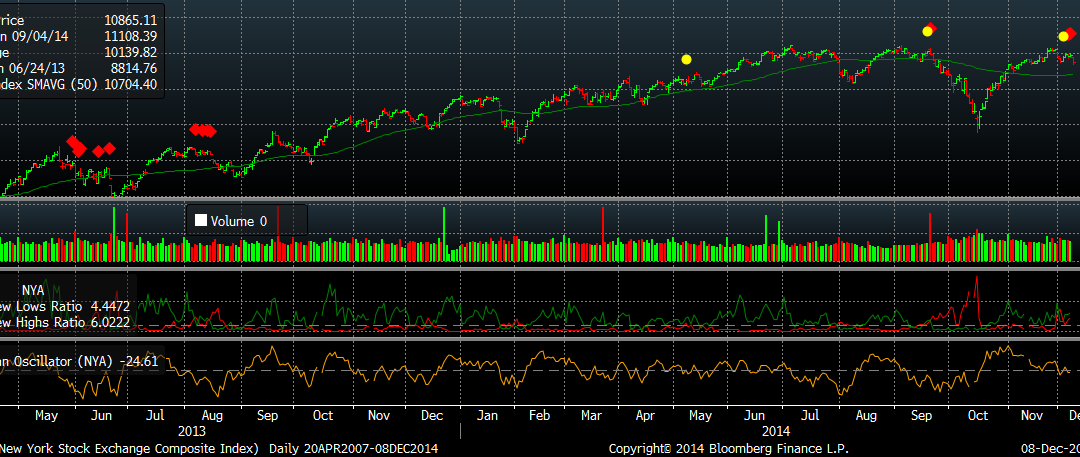1080x457 pixels.
Task: Click the white Volume legend swatch
Action: [x=201, y=221]
